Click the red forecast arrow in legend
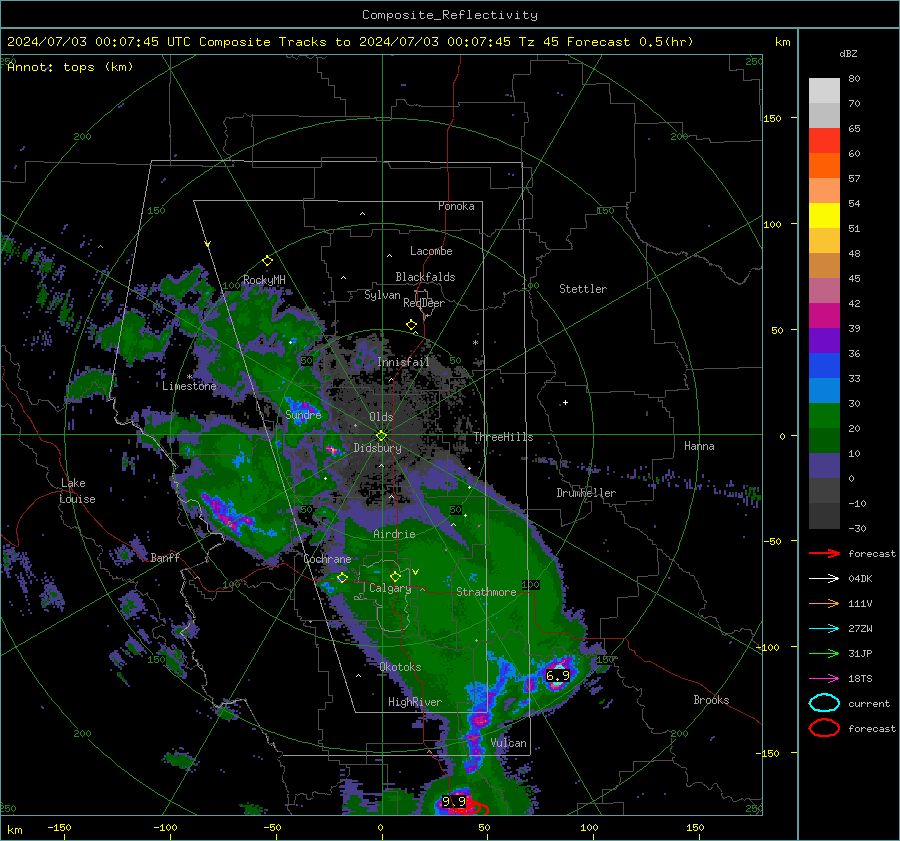Screen dimensions: 900x841 824,553
